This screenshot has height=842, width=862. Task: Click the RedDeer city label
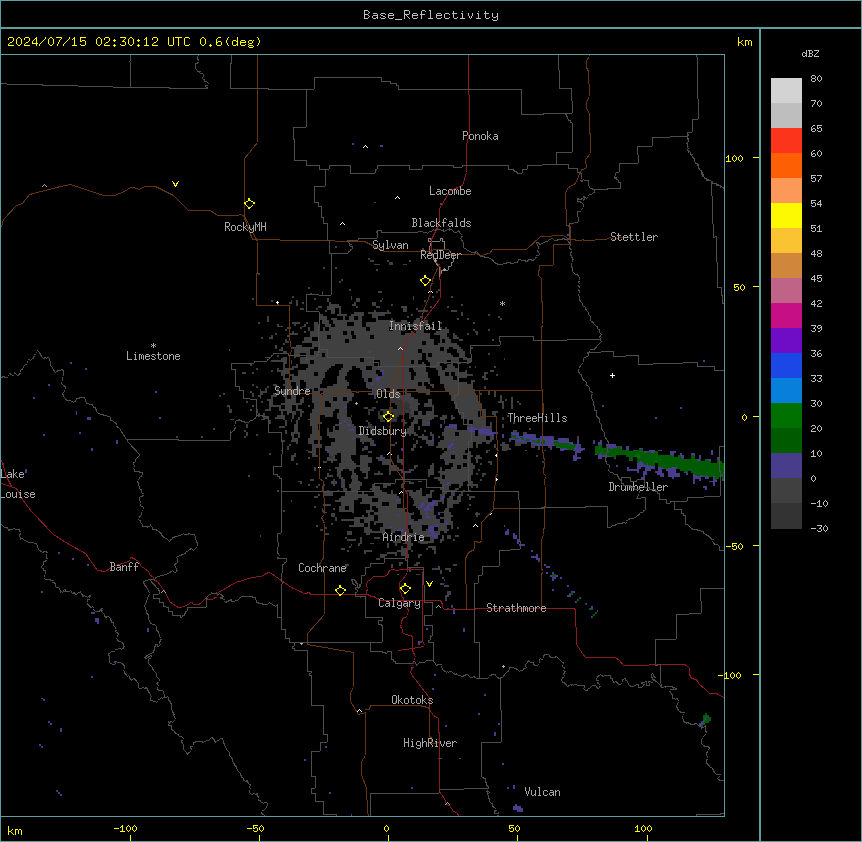(440, 255)
